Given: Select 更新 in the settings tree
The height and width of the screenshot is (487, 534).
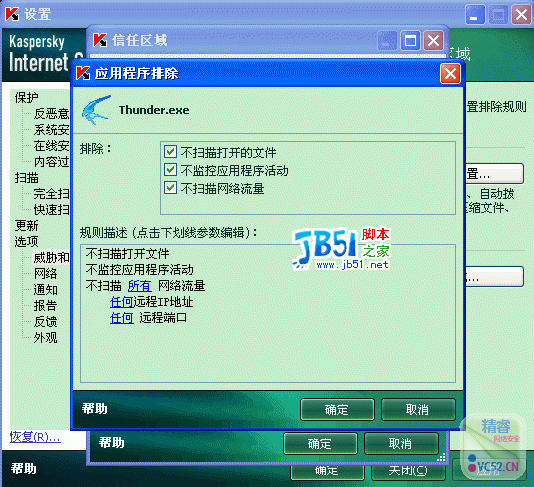Looking at the screenshot, I should pyautogui.click(x=26, y=226).
